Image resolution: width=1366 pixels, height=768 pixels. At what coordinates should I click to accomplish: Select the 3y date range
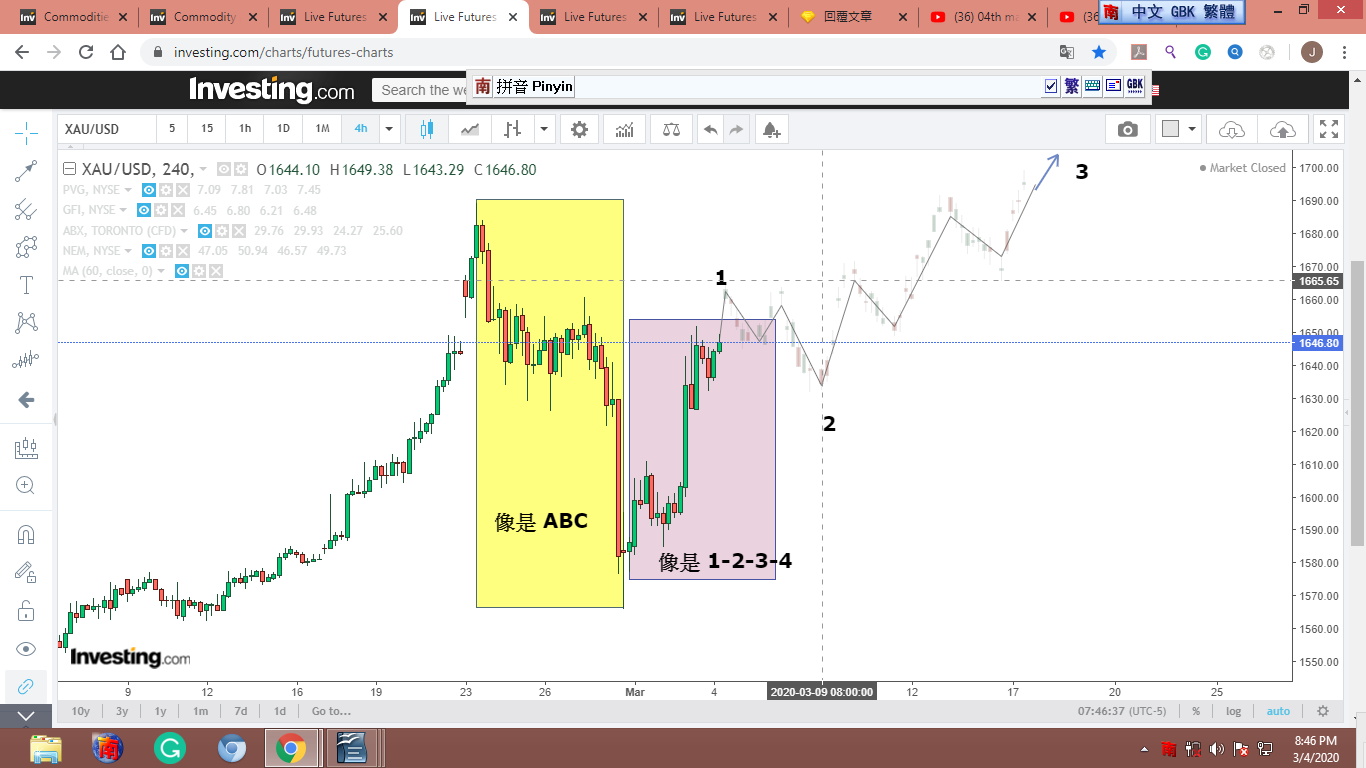(121, 711)
